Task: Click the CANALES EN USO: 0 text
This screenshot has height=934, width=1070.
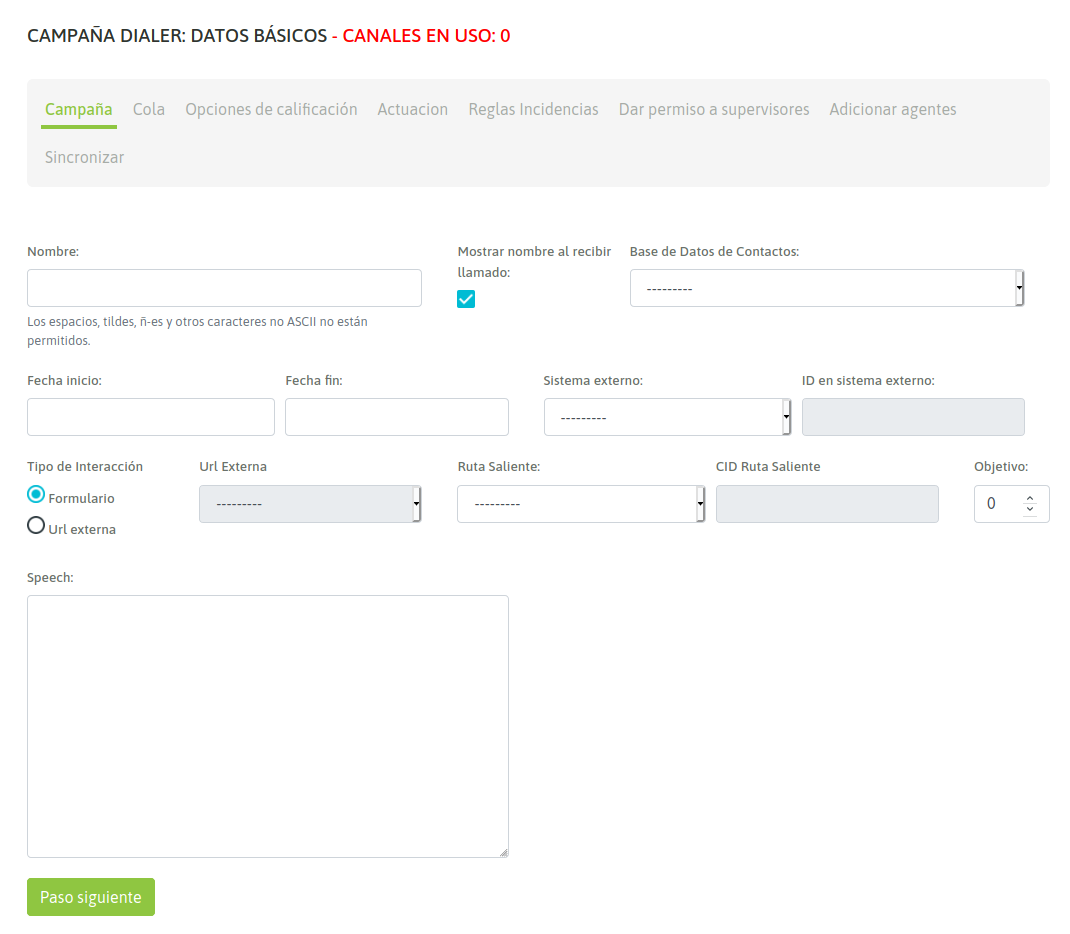Action: [x=426, y=35]
